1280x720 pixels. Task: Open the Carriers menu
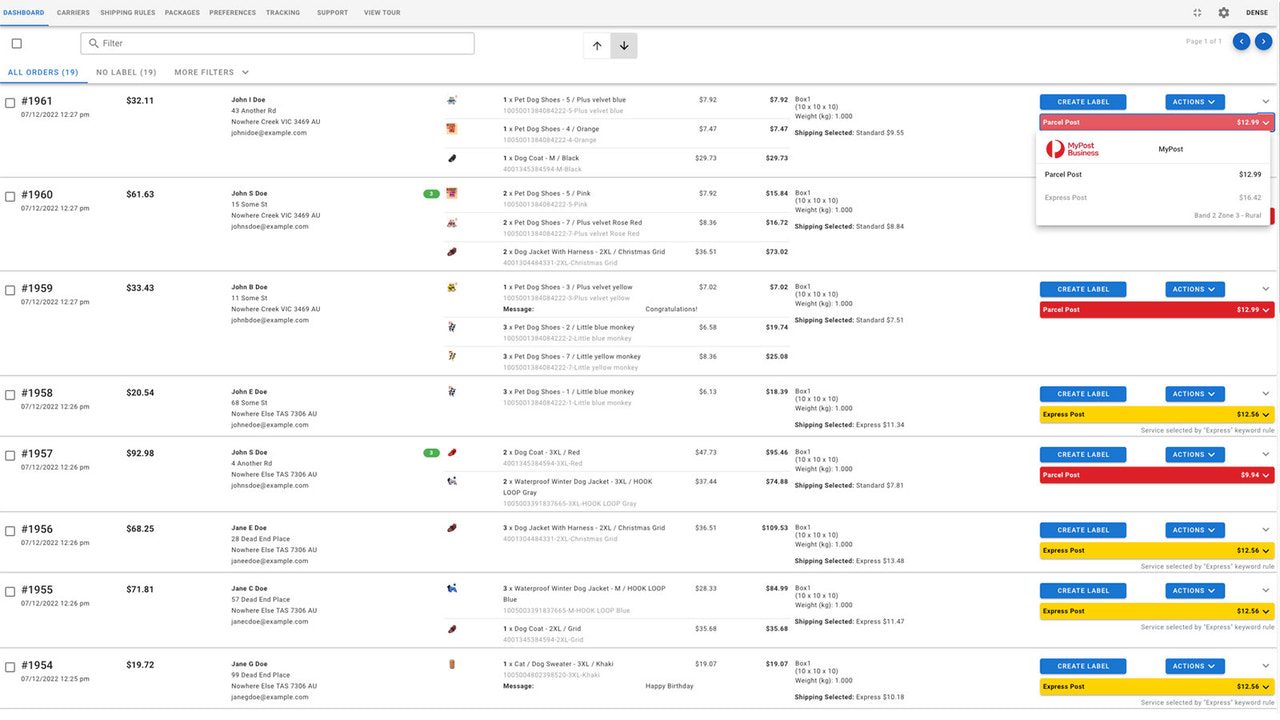(73, 13)
